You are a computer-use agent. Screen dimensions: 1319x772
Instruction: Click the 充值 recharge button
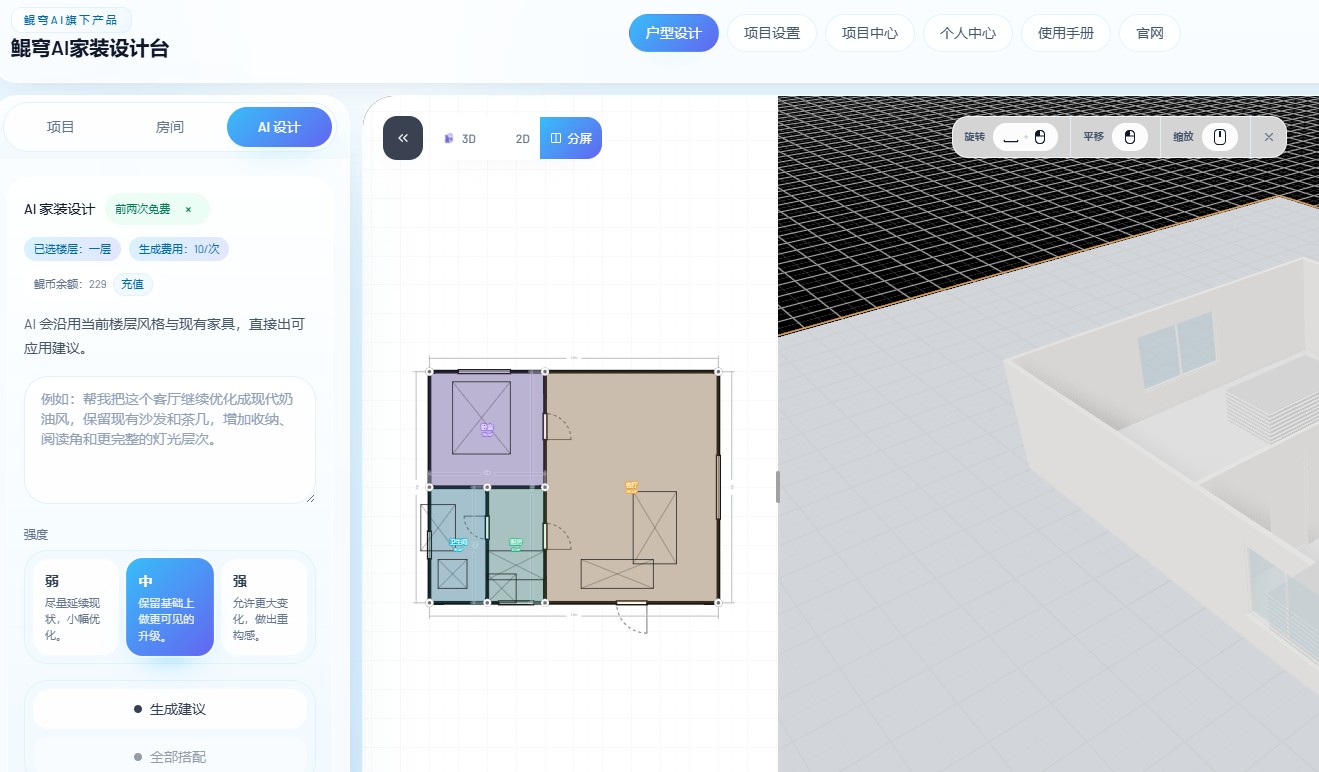tap(132, 284)
